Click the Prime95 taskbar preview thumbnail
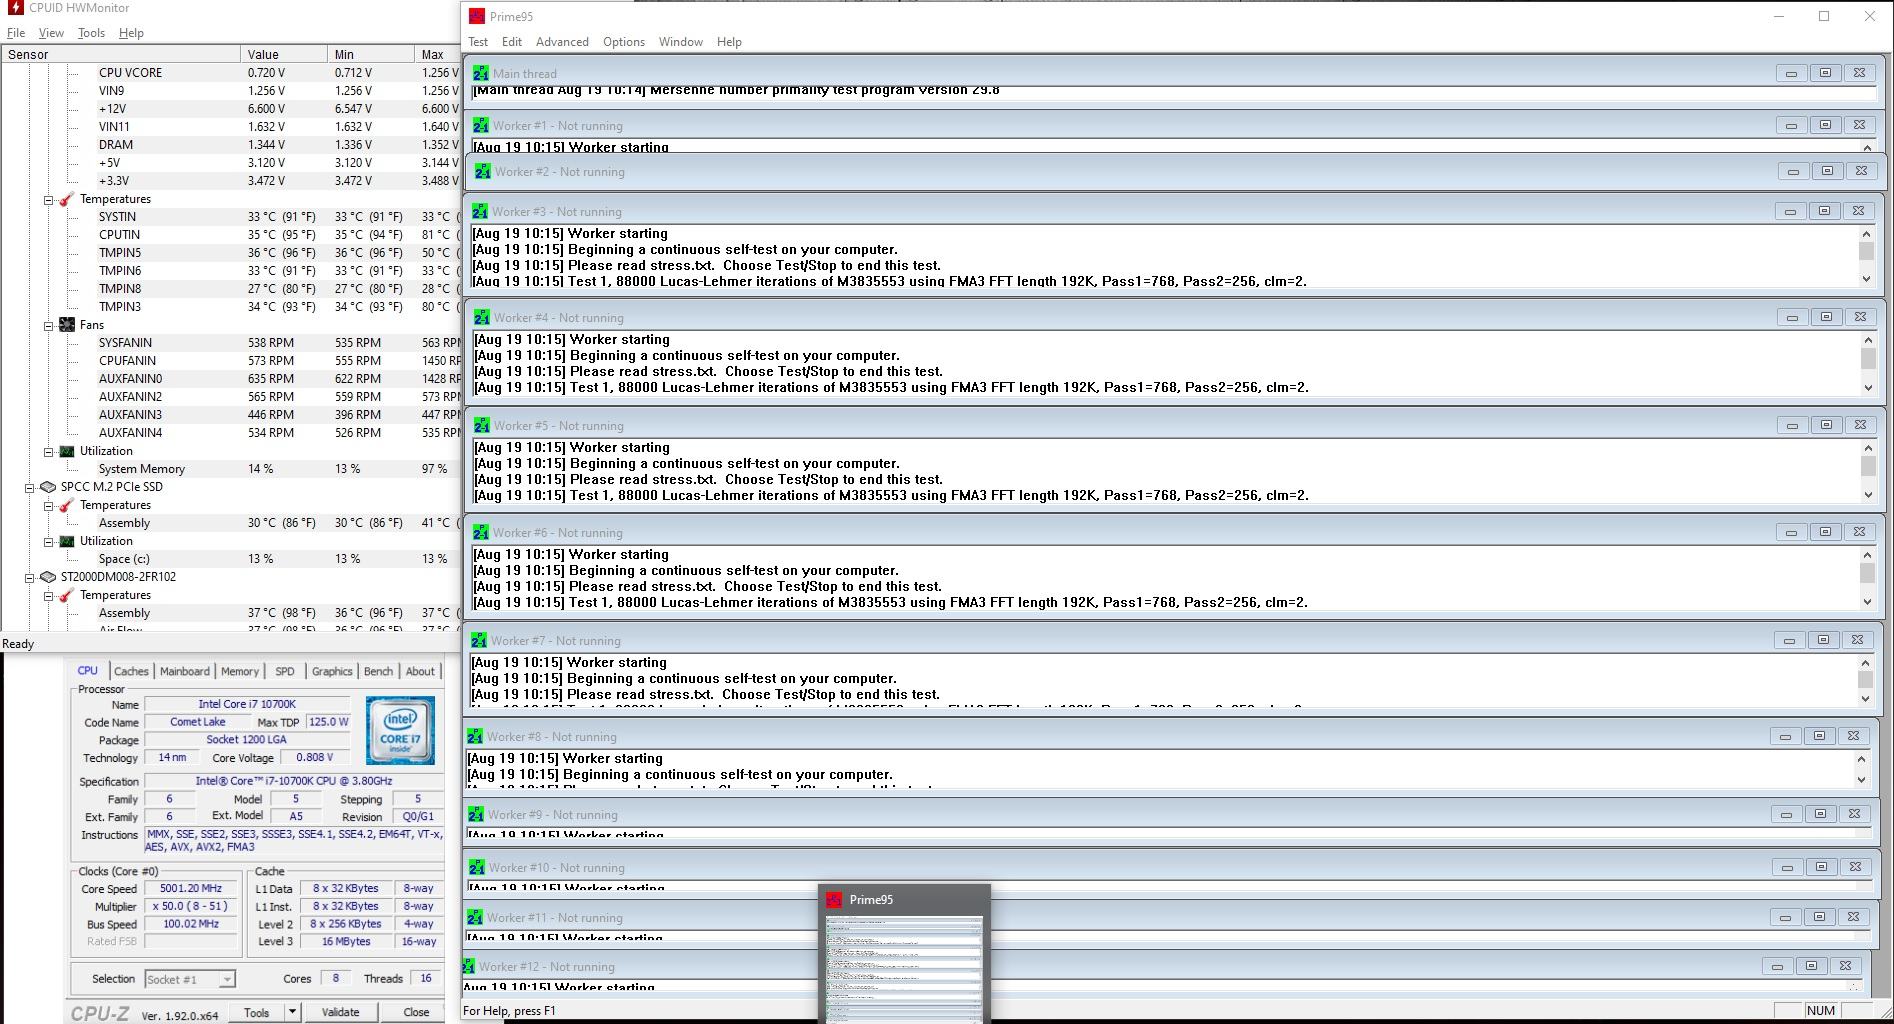1894x1024 pixels. coord(904,968)
